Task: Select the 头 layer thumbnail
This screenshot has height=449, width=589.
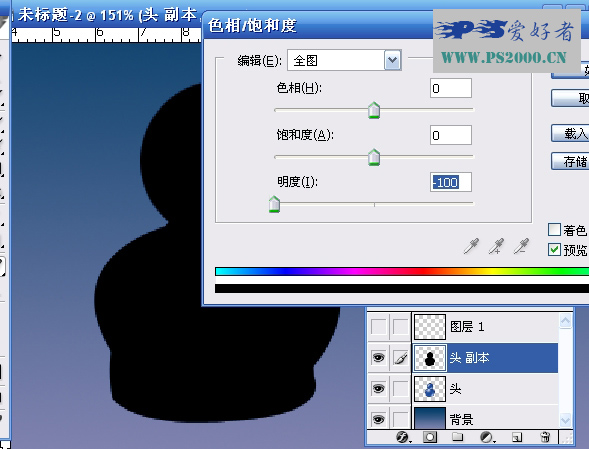Action: [430, 389]
